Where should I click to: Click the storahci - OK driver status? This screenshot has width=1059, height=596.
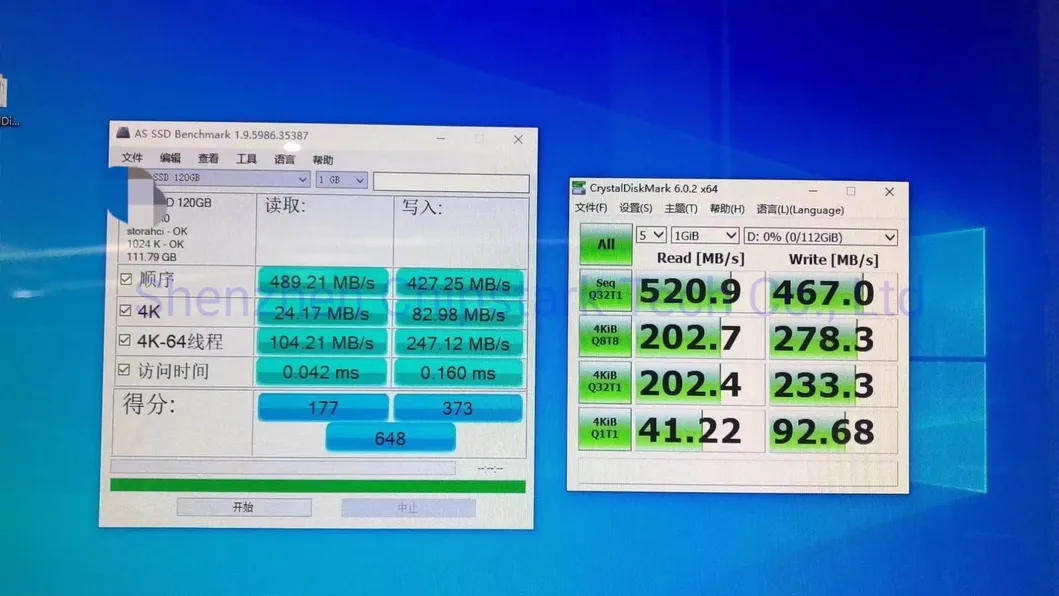click(x=157, y=231)
